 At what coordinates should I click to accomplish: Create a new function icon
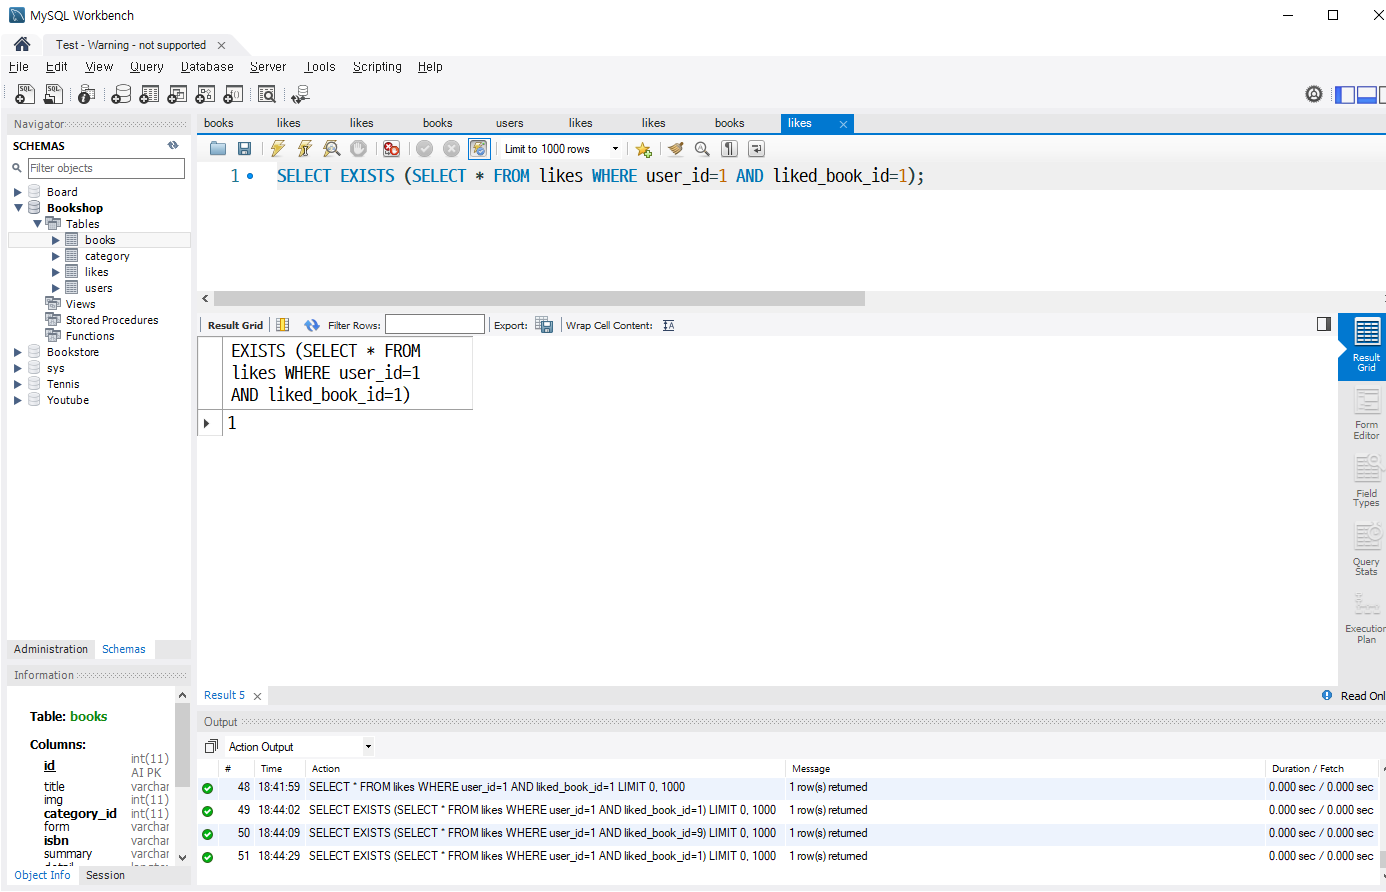click(x=233, y=94)
